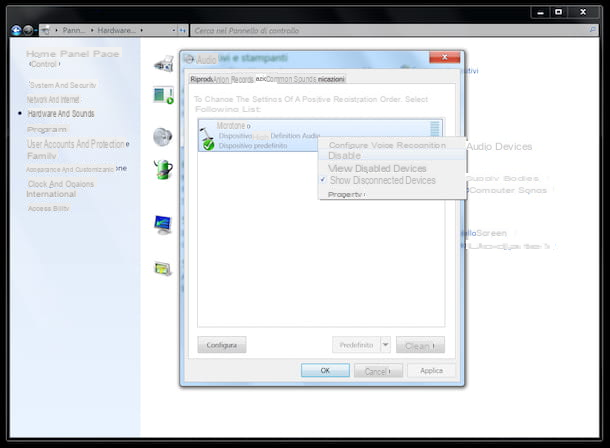The image size is (610, 448).
Task: Click the search magnifier icon in the search box
Action: [592, 30]
